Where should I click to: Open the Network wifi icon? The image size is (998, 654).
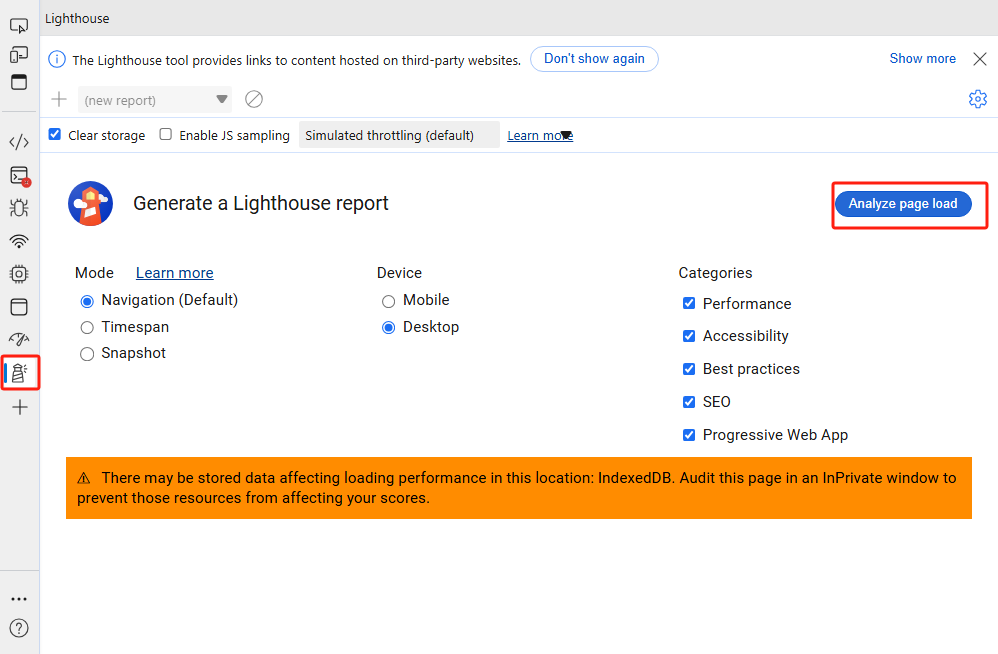[x=19, y=241]
